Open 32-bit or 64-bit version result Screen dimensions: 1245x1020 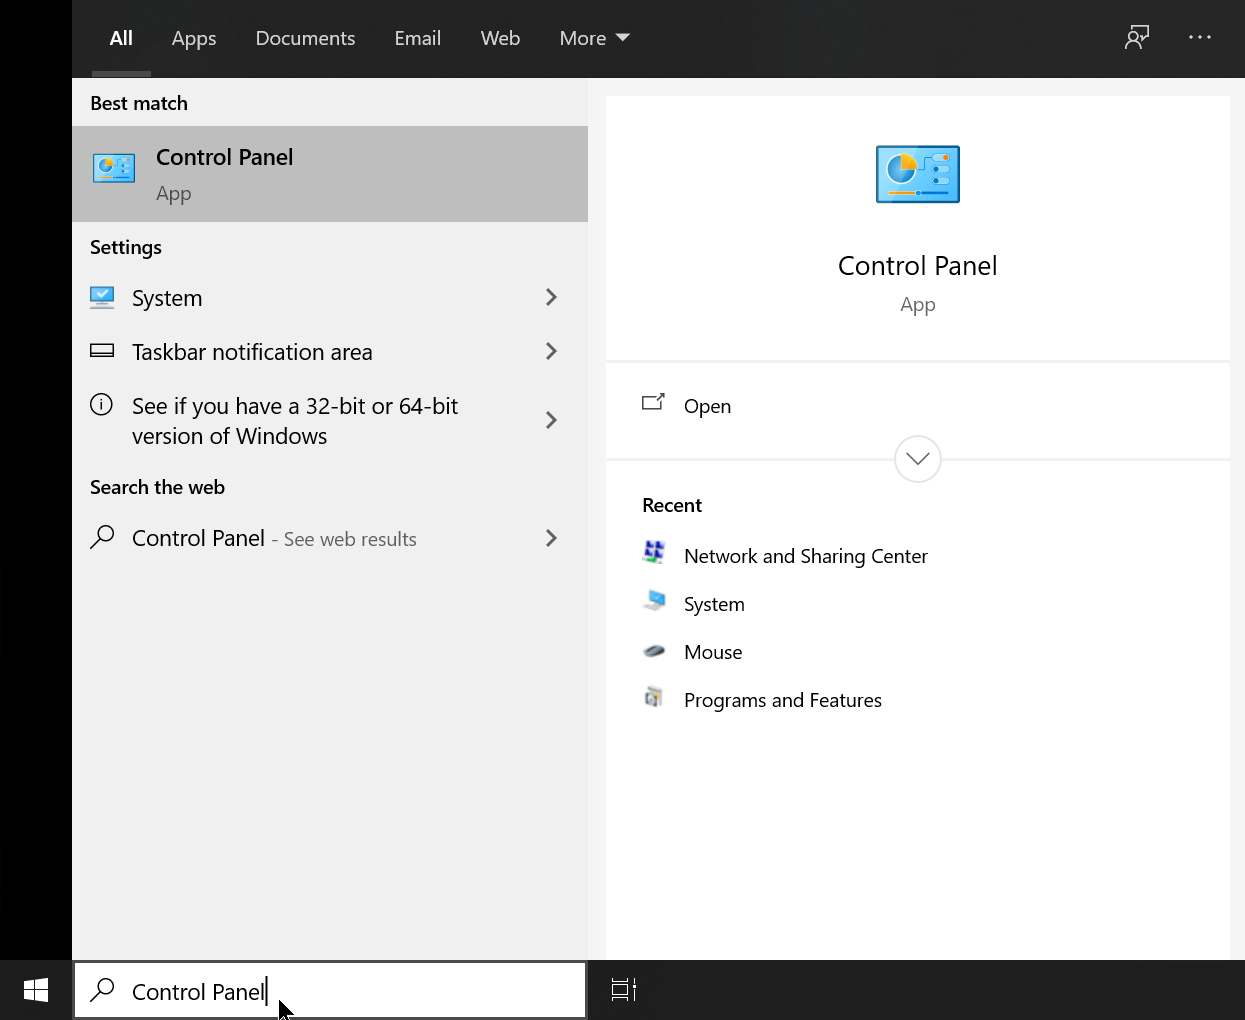coord(330,421)
